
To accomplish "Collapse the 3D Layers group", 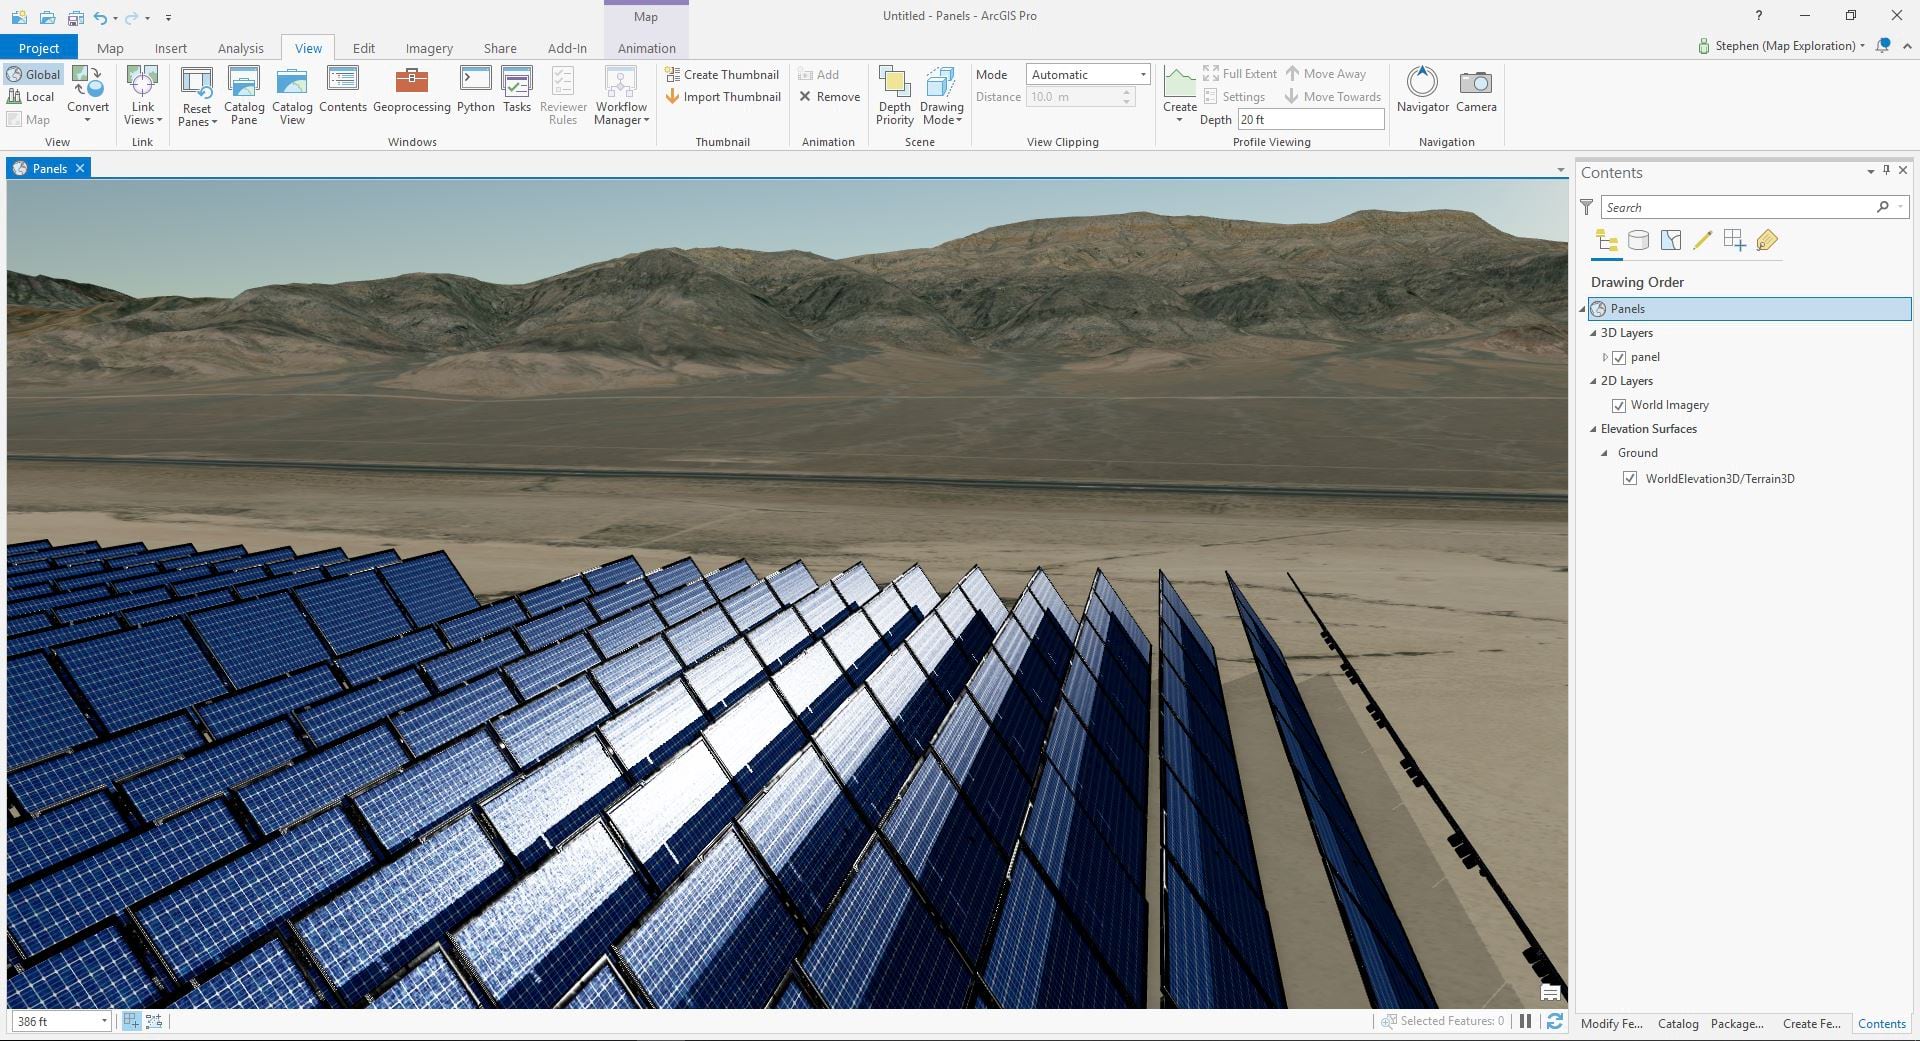I will point(1594,333).
